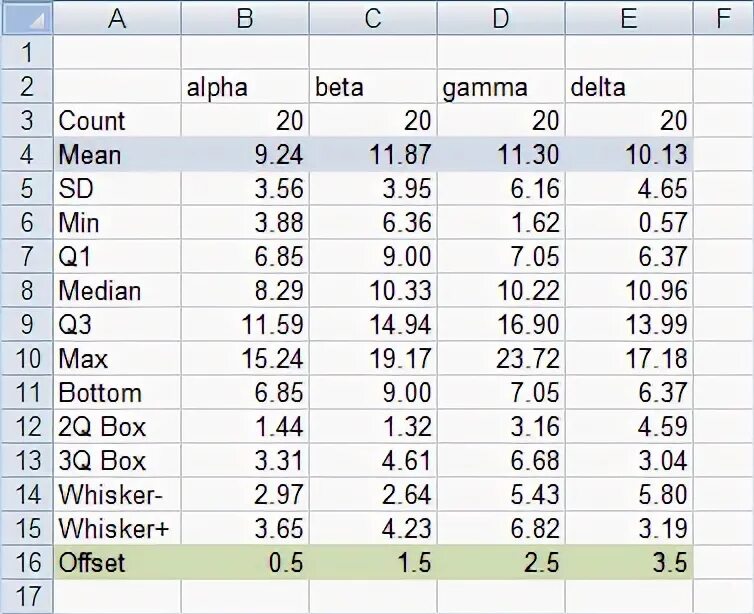Select alpha Mean value 9.24

245,155
